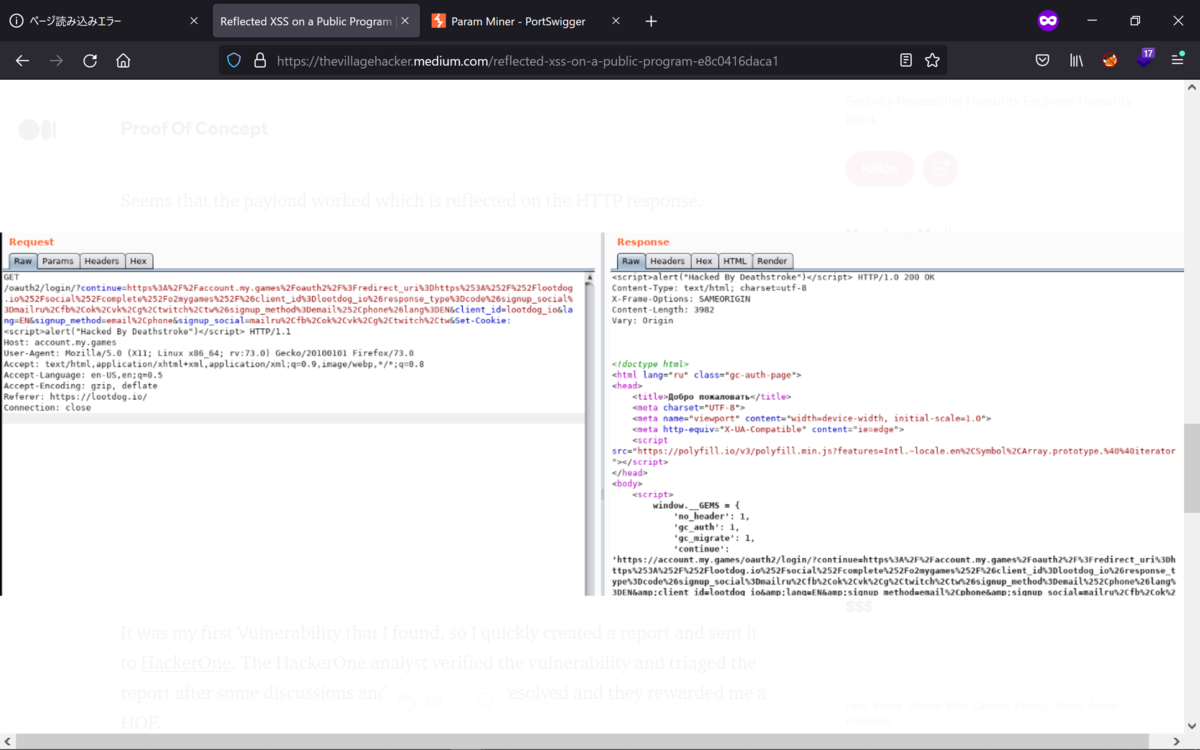The width and height of the screenshot is (1200, 750).
Task: Click the subscribe icon beside Follow
Action: point(940,169)
